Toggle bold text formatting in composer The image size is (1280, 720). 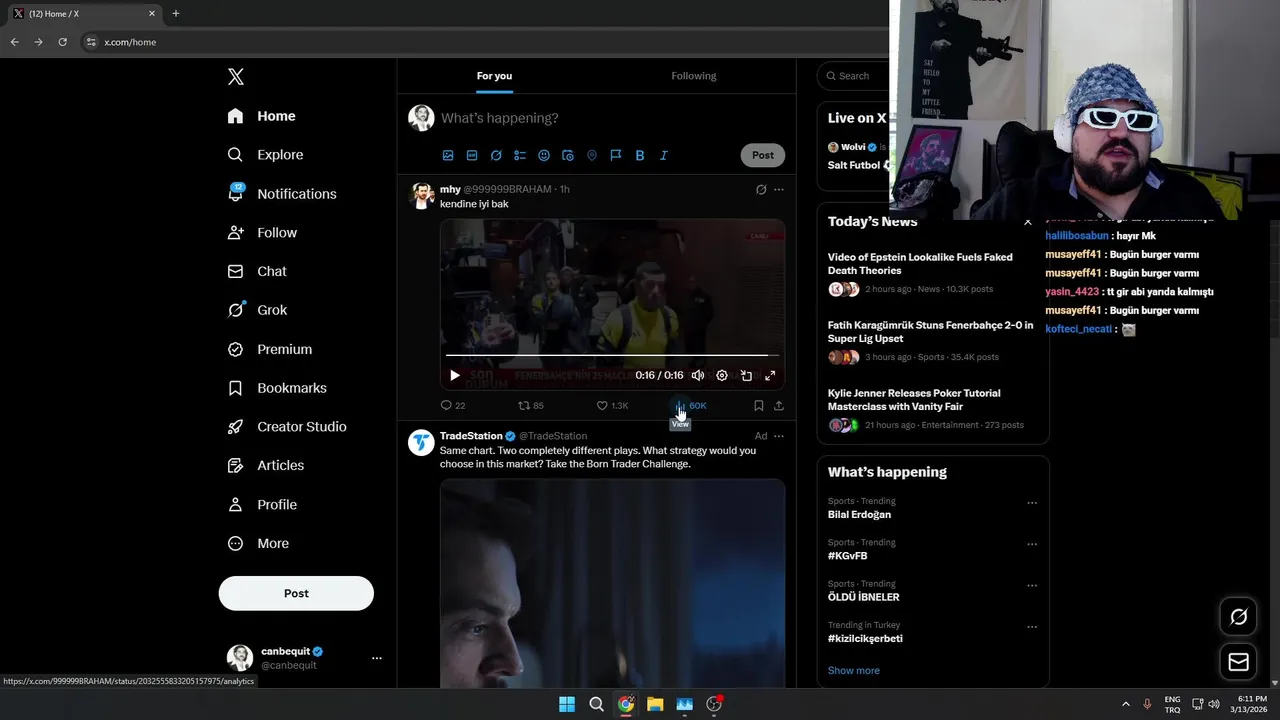[640, 155]
